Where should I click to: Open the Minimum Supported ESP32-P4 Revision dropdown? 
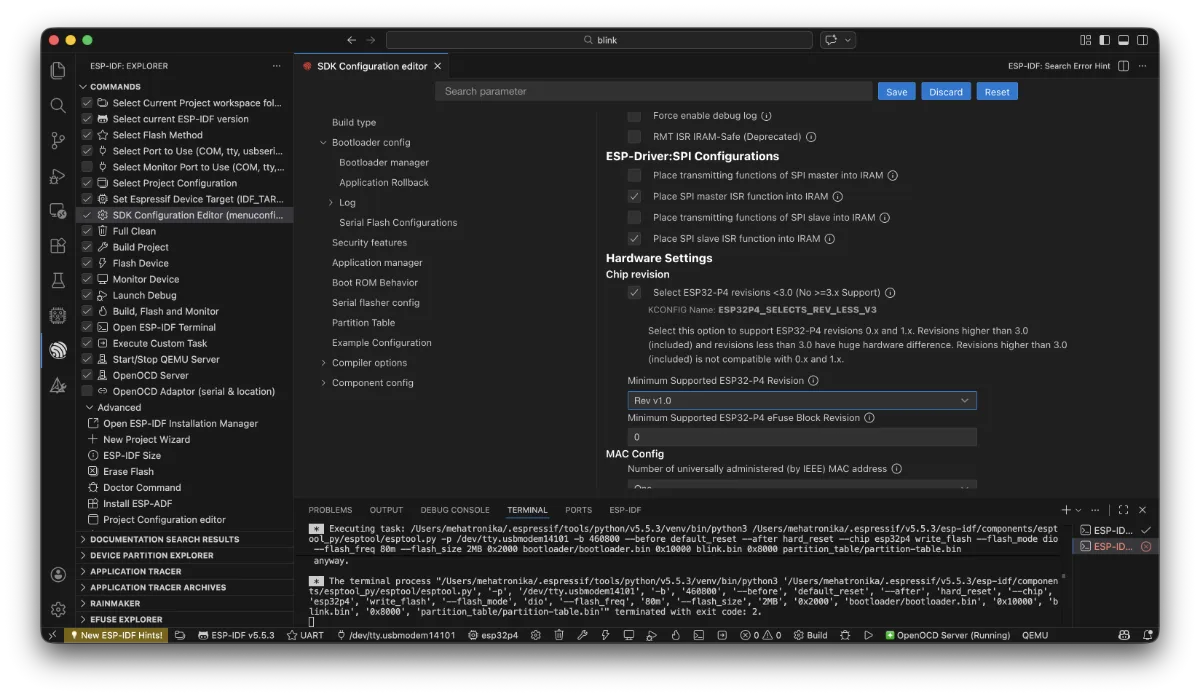pos(801,401)
